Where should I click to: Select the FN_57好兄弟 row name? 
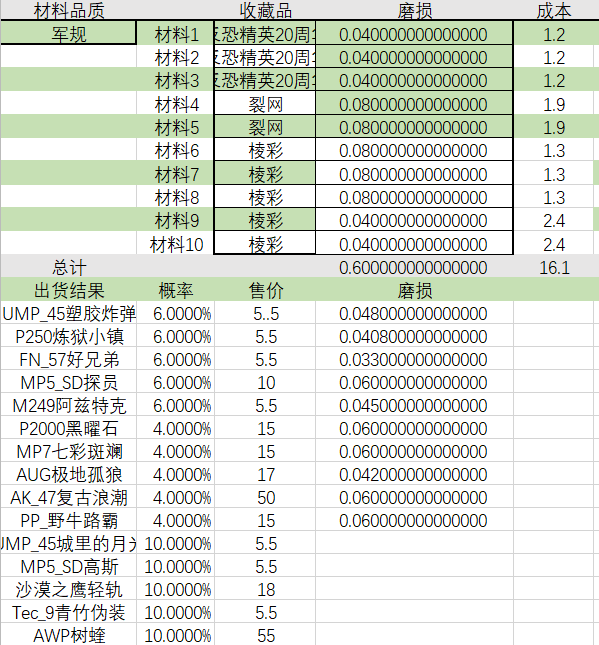[68, 360]
